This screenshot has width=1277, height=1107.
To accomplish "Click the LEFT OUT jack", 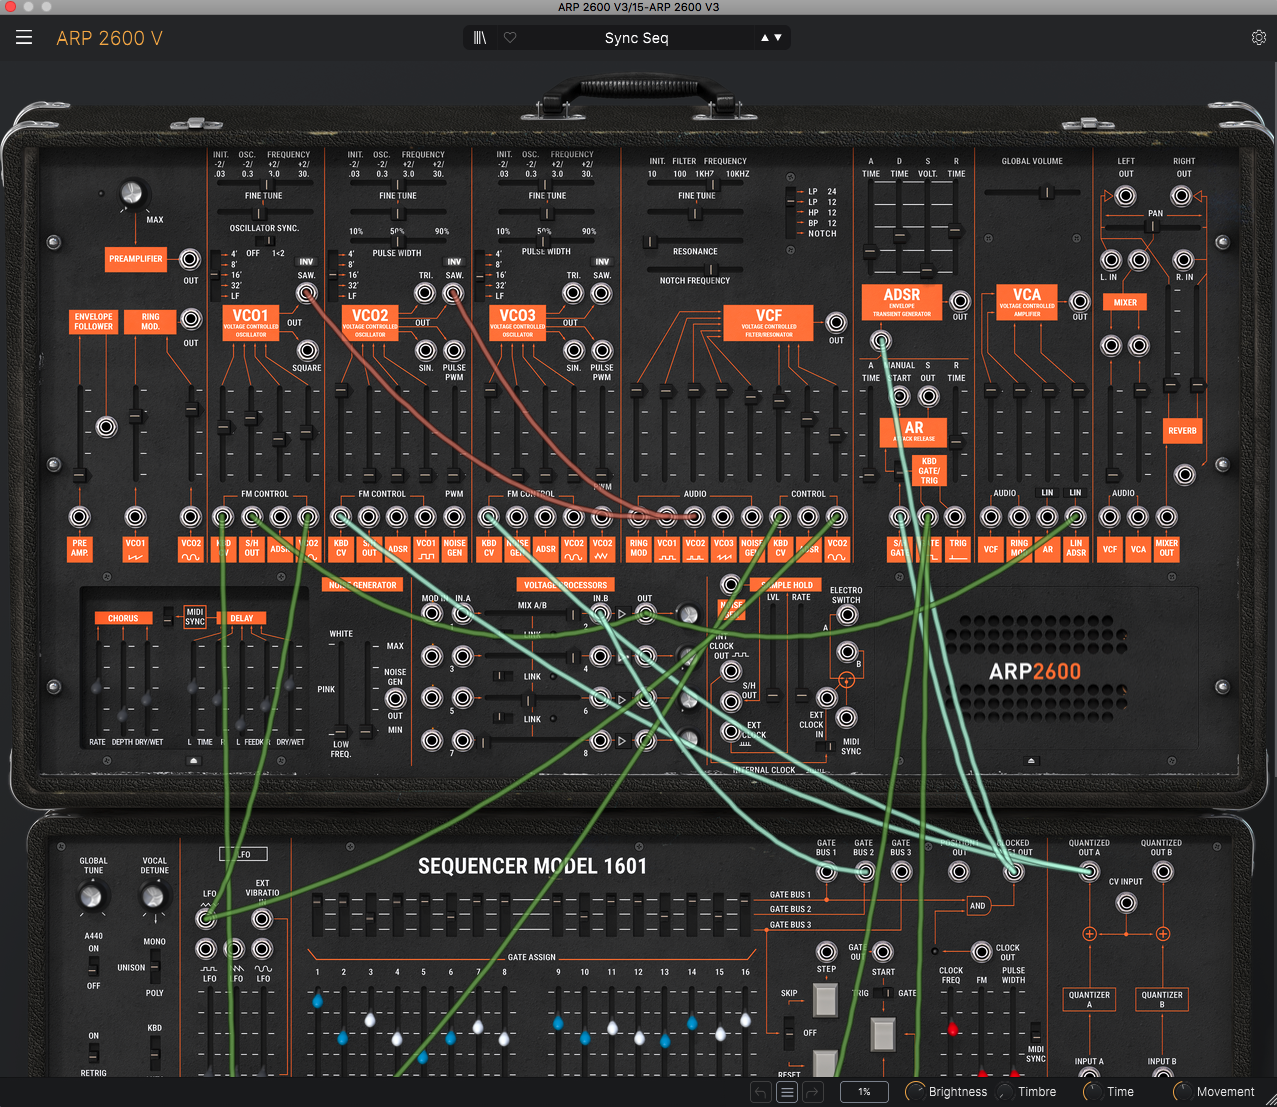I will (1126, 196).
